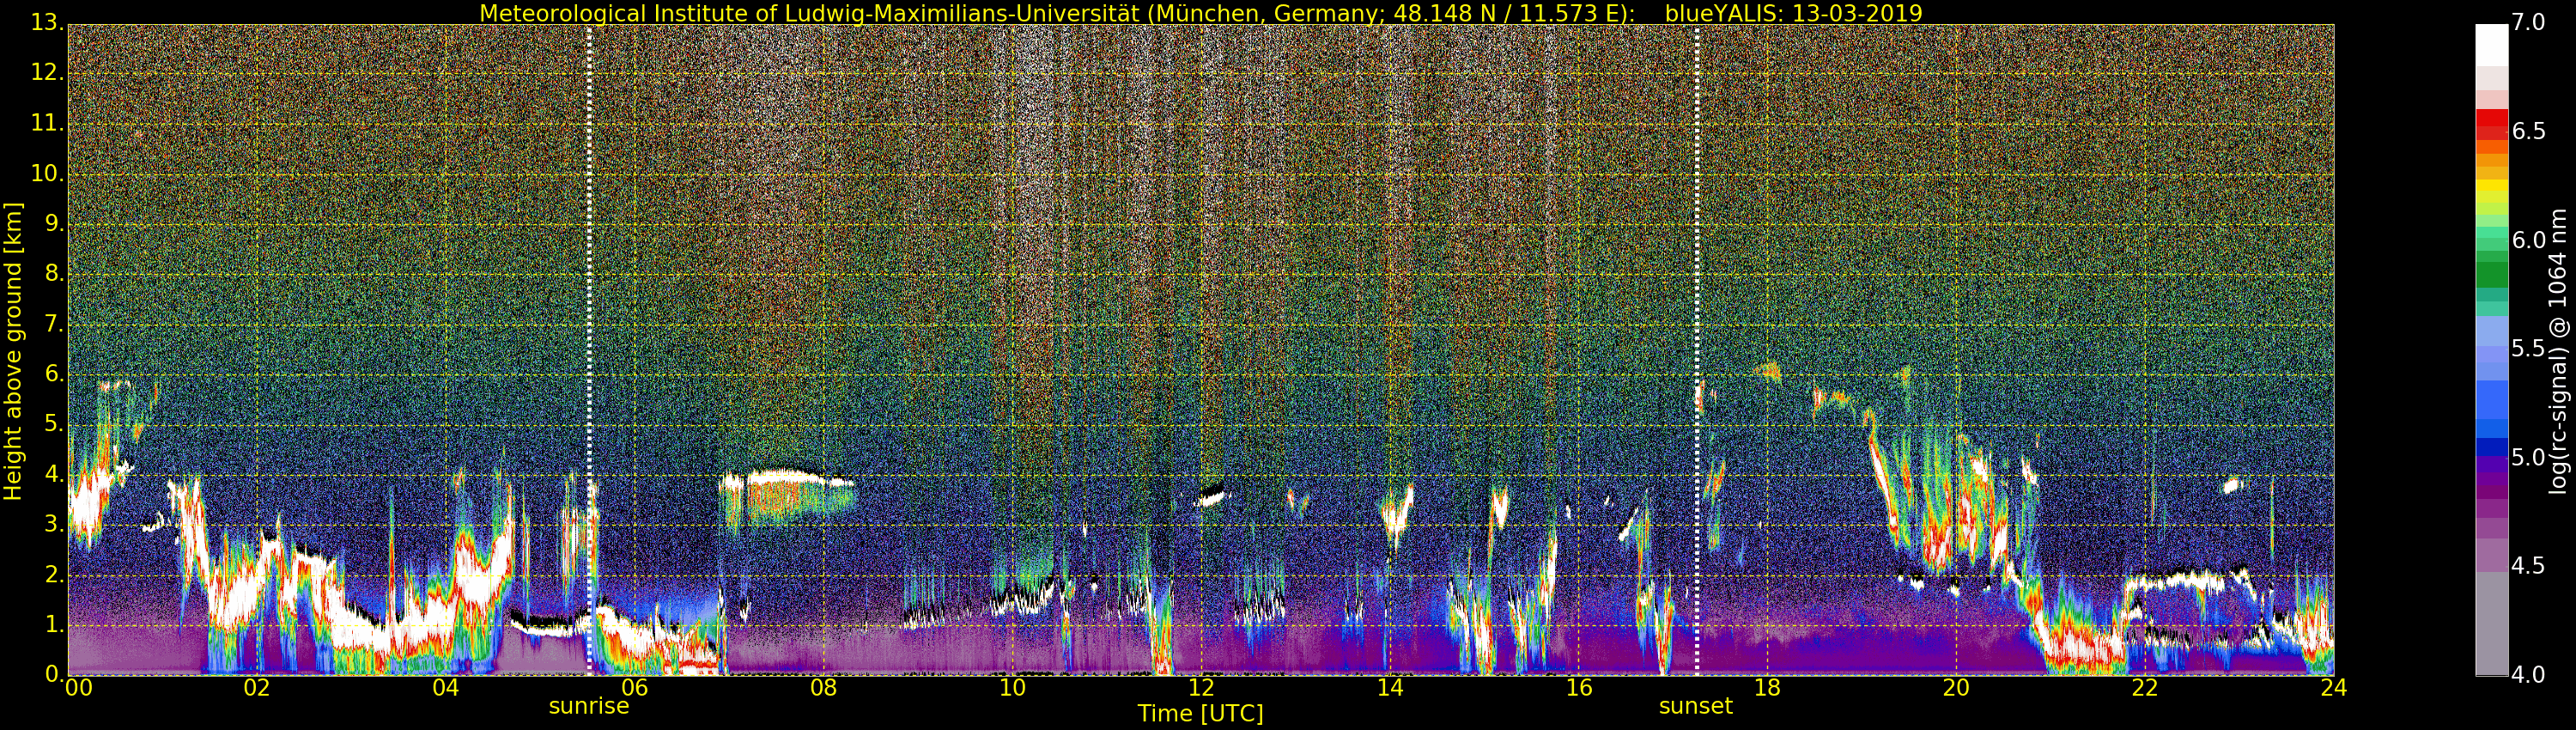Screen dimensions: 2576x730
Task: Click the '14' time tick label
Action: pyautogui.click(x=1390, y=688)
